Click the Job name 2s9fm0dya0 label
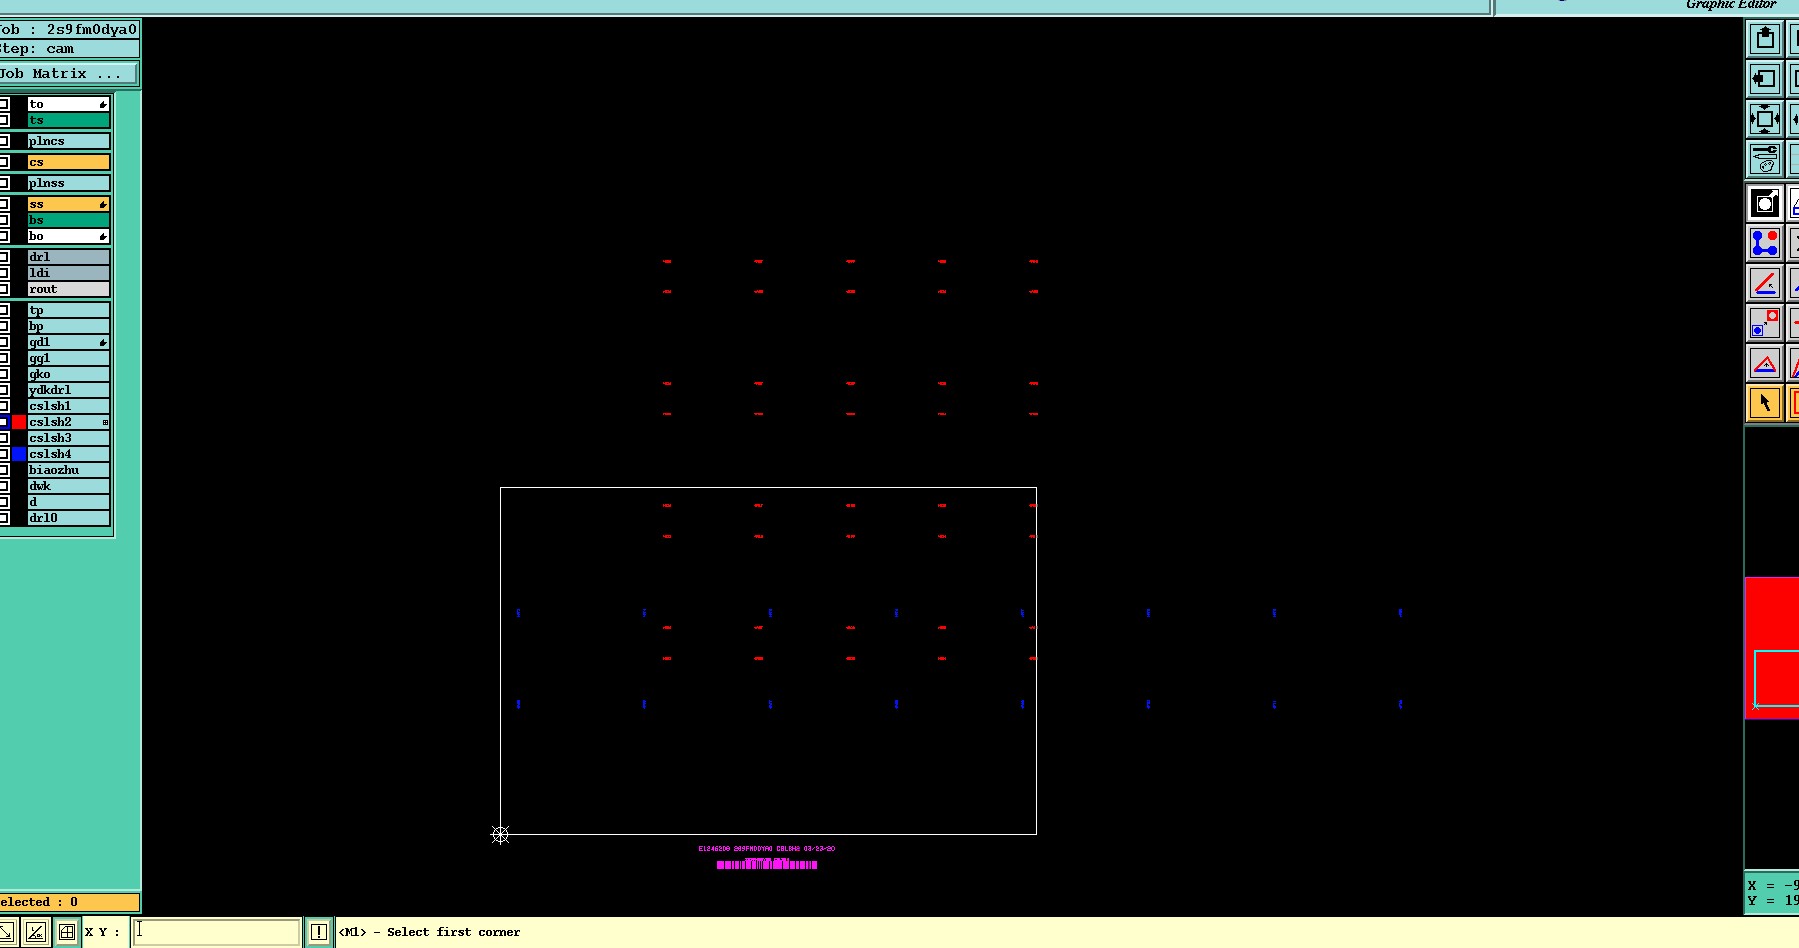 (68, 30)
